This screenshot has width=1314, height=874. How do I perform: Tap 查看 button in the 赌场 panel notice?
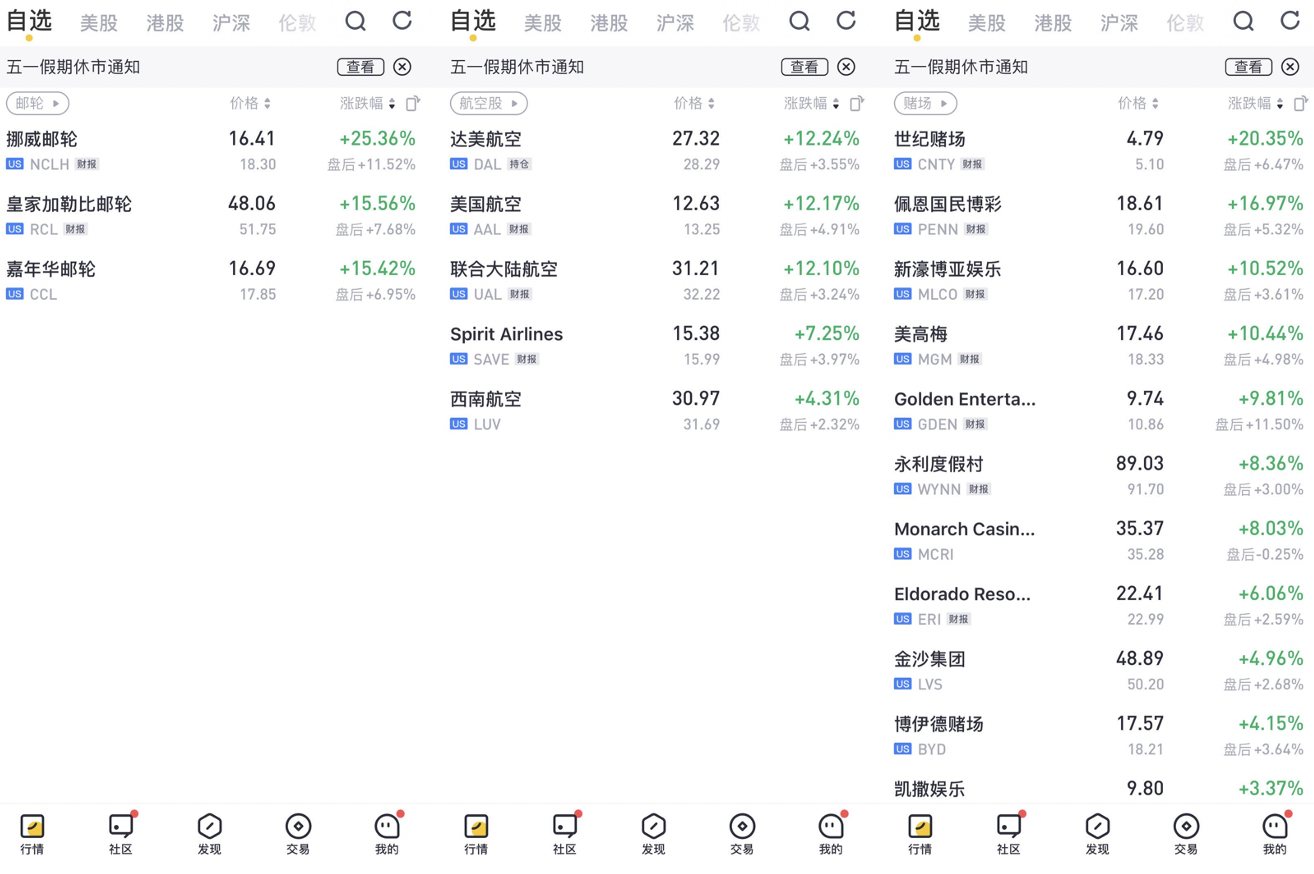coord(1249,67)
